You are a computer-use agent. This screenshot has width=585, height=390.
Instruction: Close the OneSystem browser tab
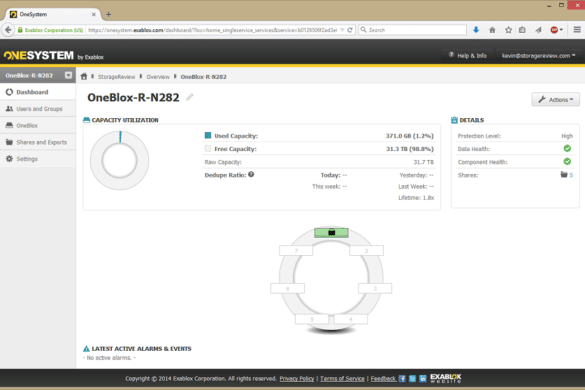93,15
